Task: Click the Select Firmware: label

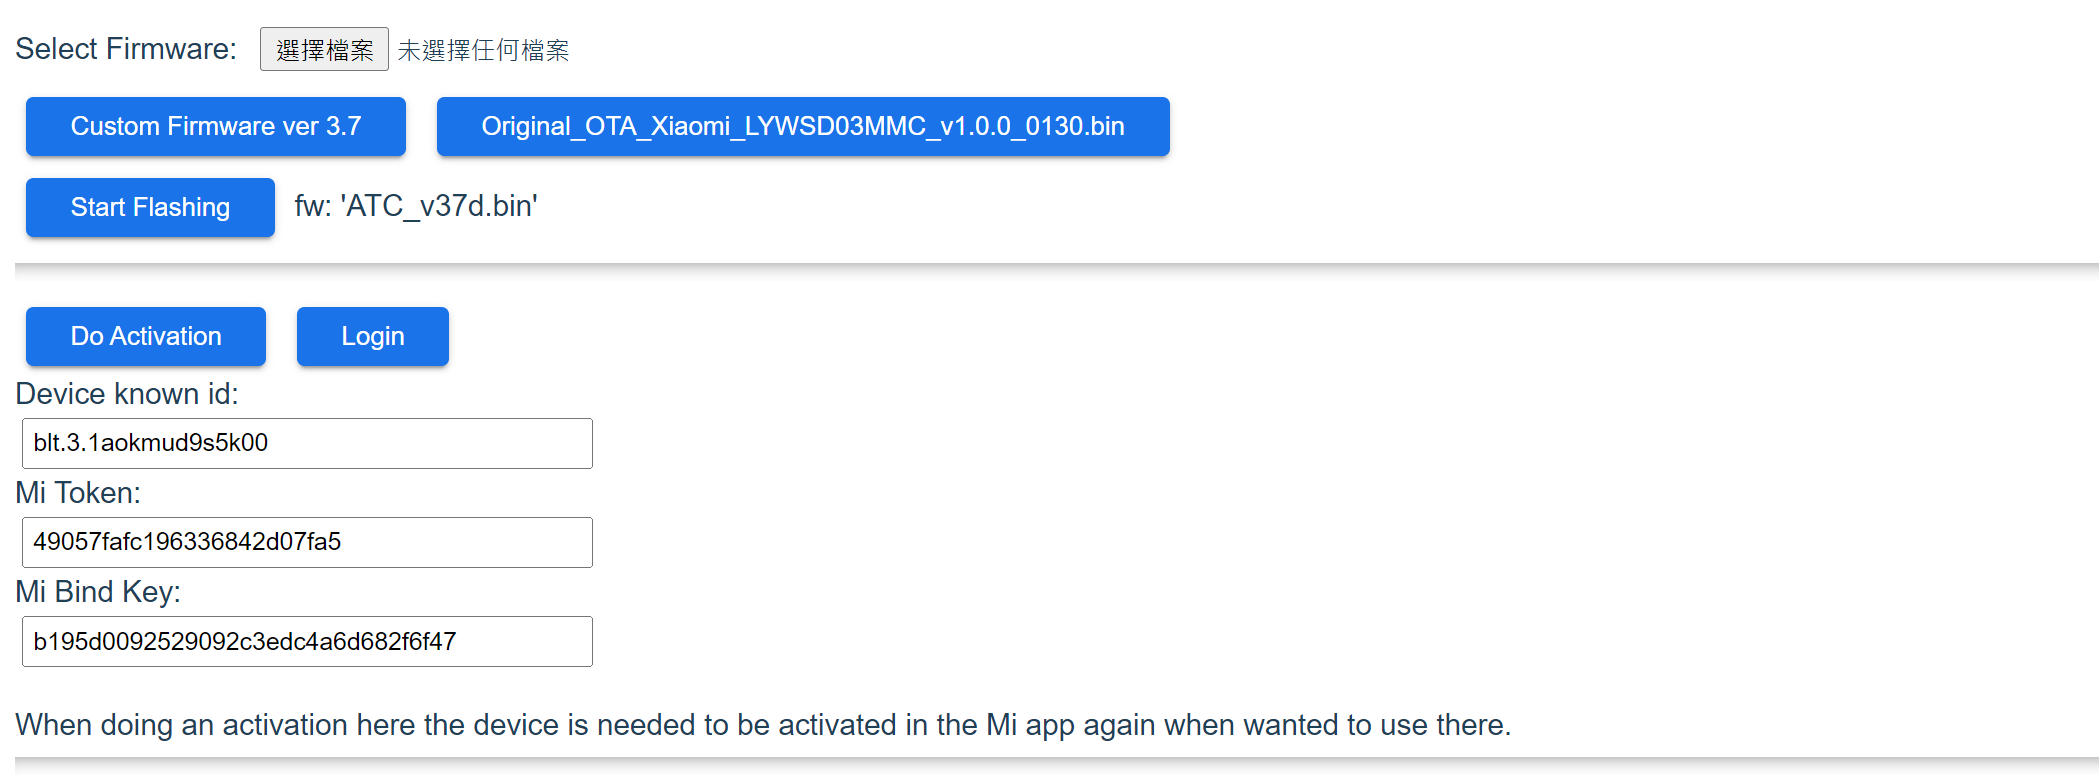Action: point(126,49)
